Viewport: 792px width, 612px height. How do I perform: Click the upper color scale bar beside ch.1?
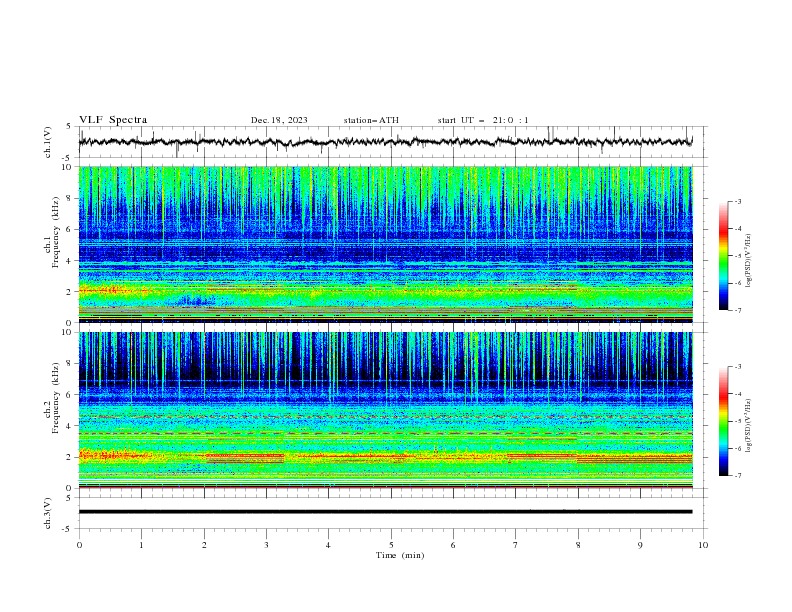pyautogui.click(x=723, y=256)
